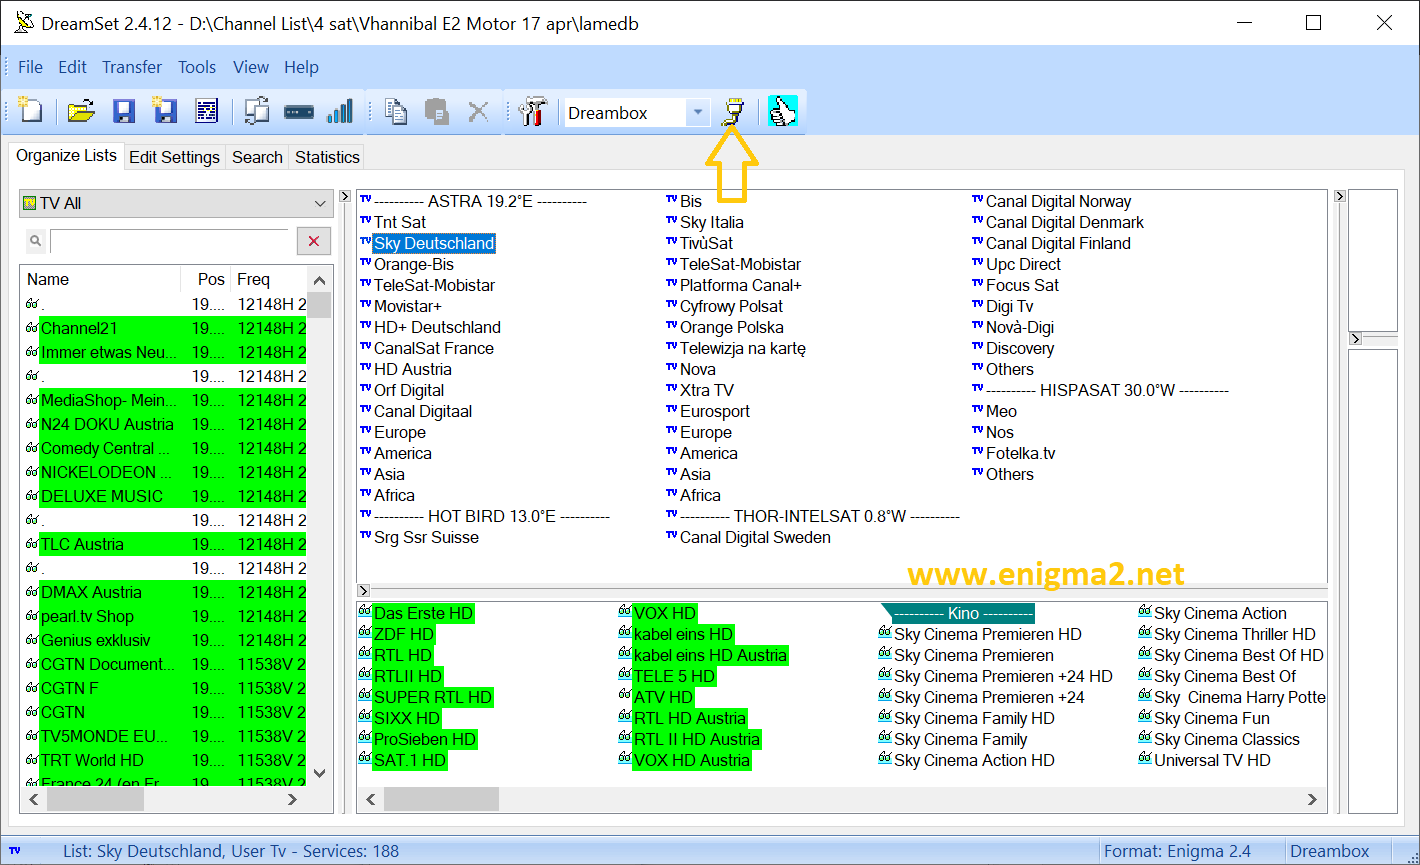Screen dimensions: 1420x865
Task: Click the Copy toolbar icon
Action: click(x=397, y=112)
